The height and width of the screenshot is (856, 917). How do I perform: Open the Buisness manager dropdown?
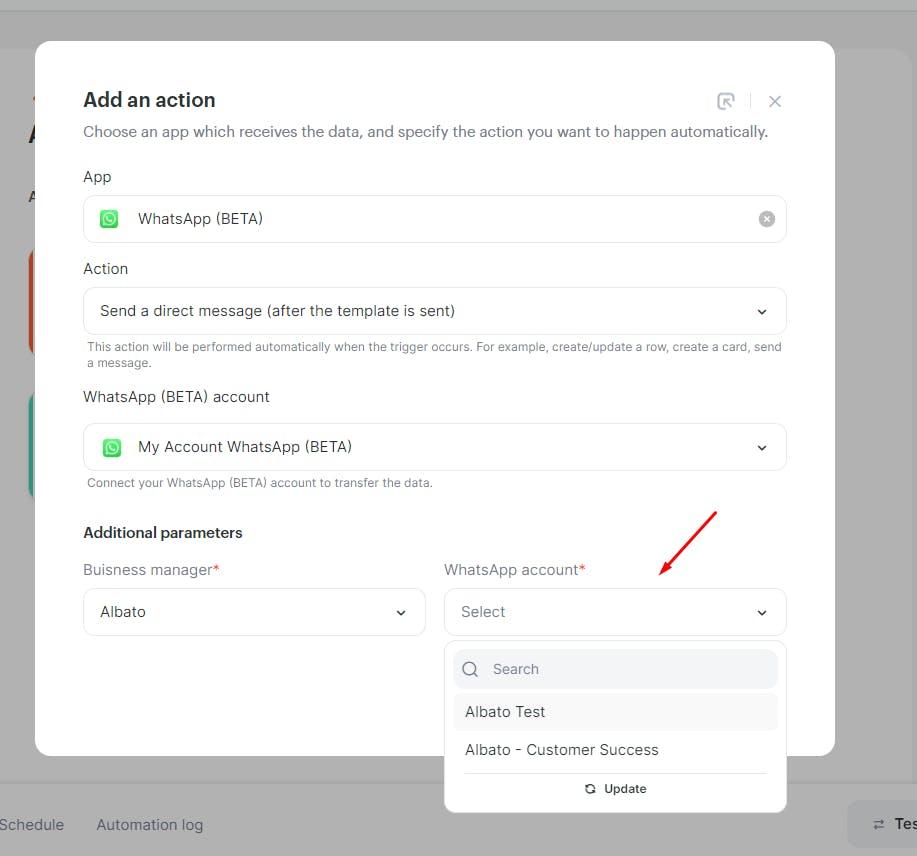pos(254,612)
